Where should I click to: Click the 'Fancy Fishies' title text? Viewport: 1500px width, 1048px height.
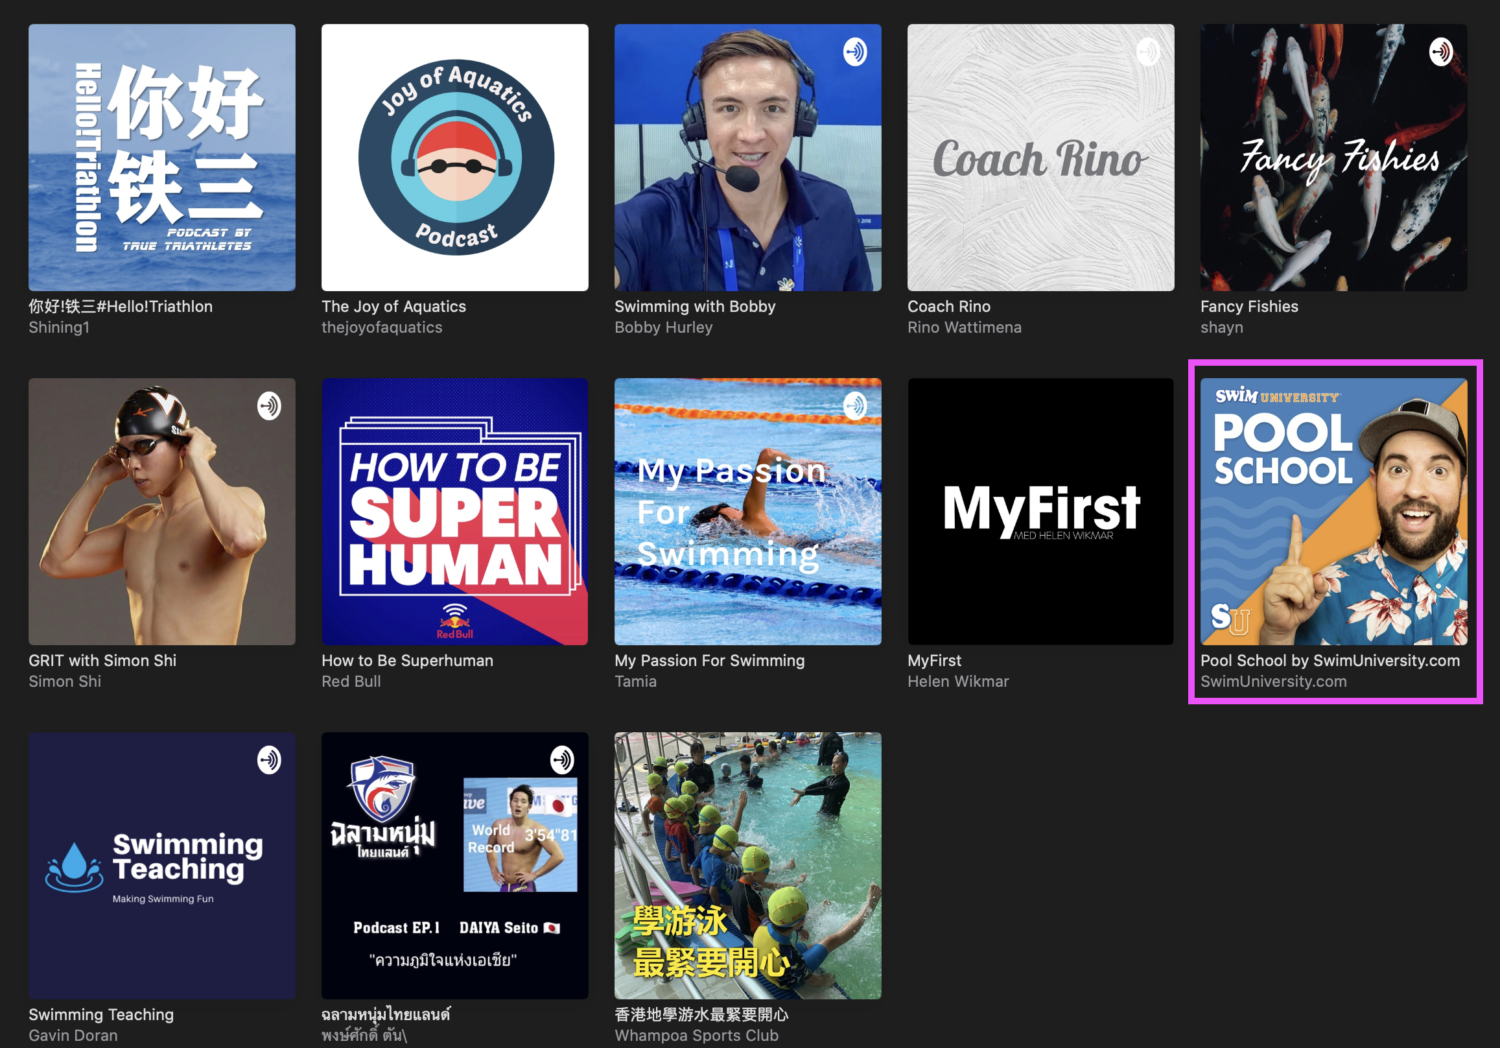[1249, 306]
